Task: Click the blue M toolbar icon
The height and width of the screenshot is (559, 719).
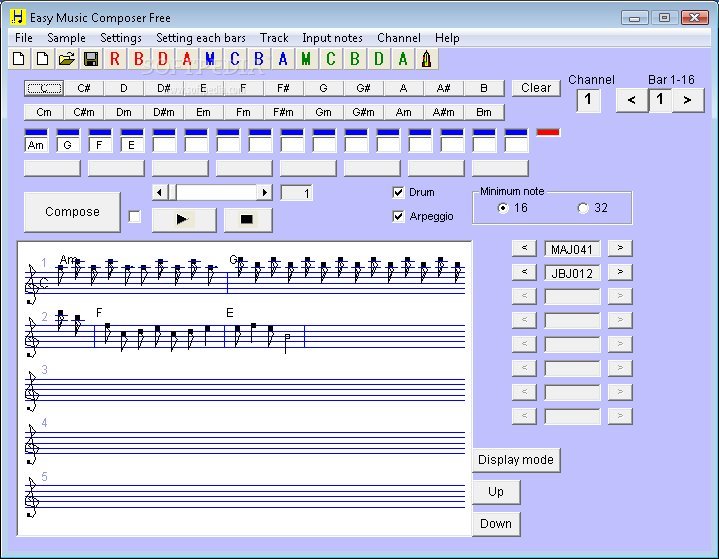Action: point(210,59)
